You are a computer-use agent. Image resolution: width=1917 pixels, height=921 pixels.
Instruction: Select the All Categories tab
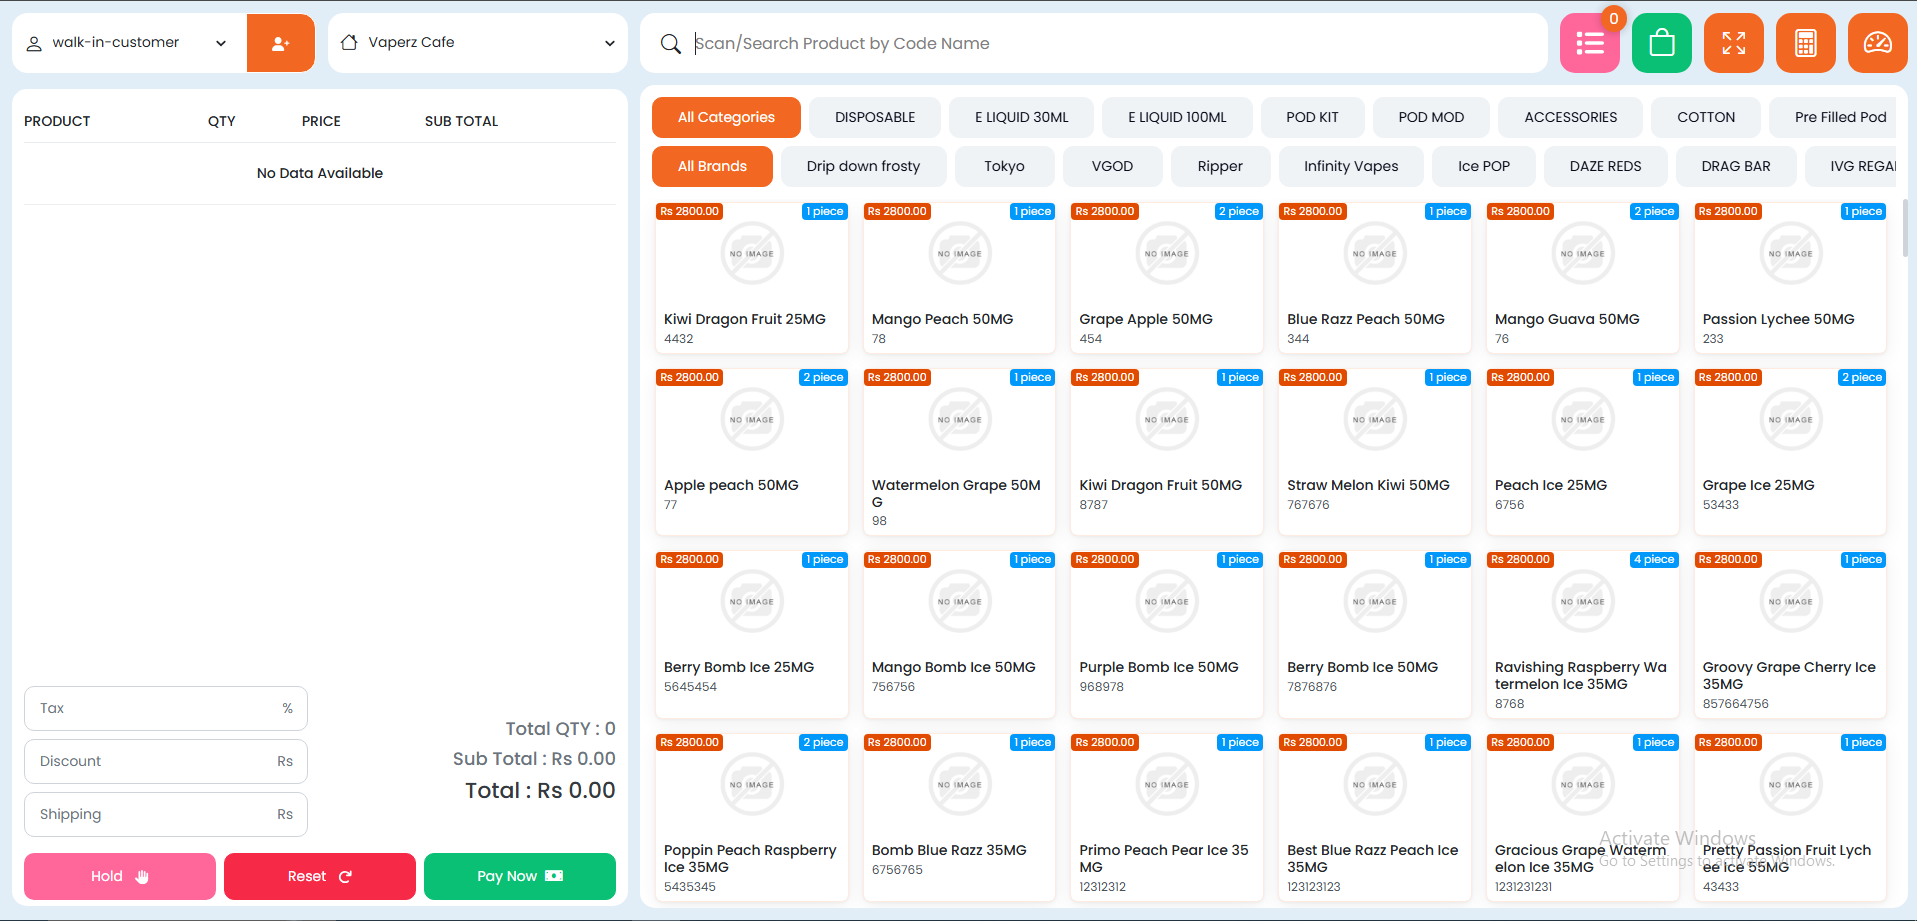click(x=726, y=117)
